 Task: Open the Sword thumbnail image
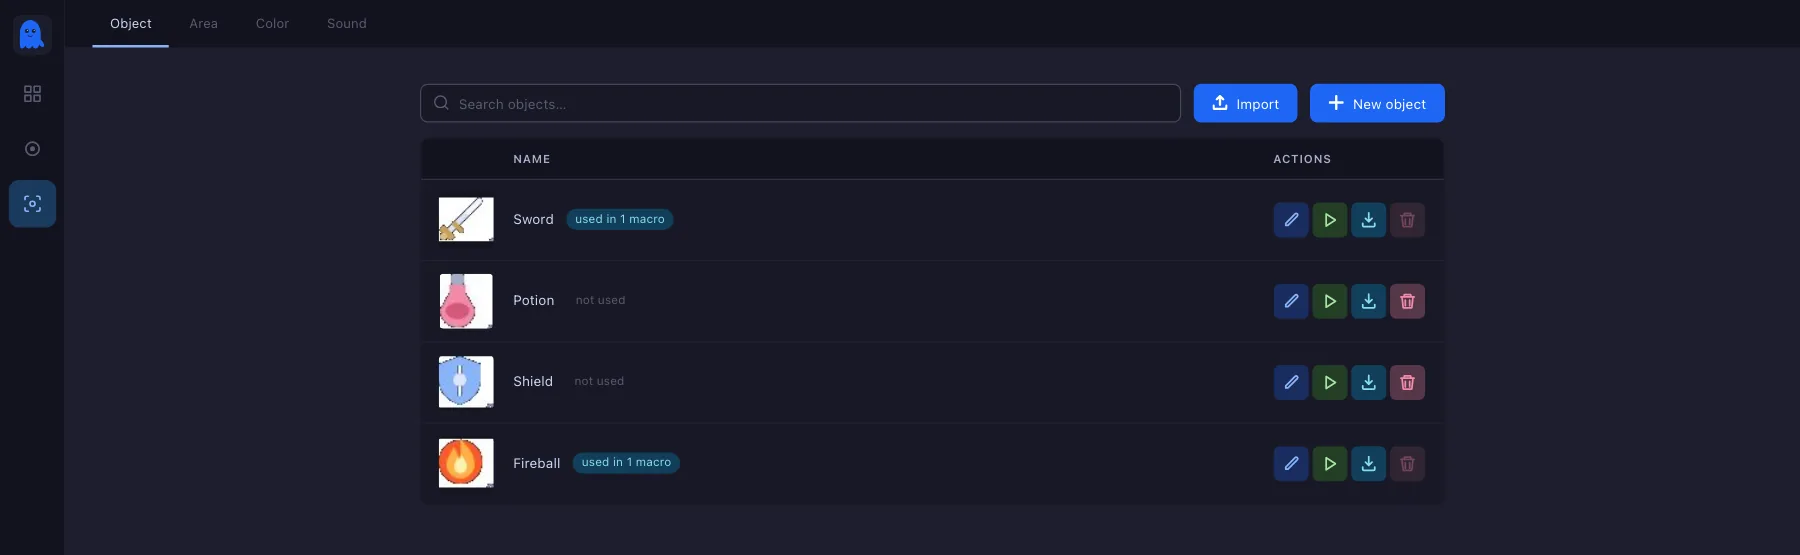466,219
